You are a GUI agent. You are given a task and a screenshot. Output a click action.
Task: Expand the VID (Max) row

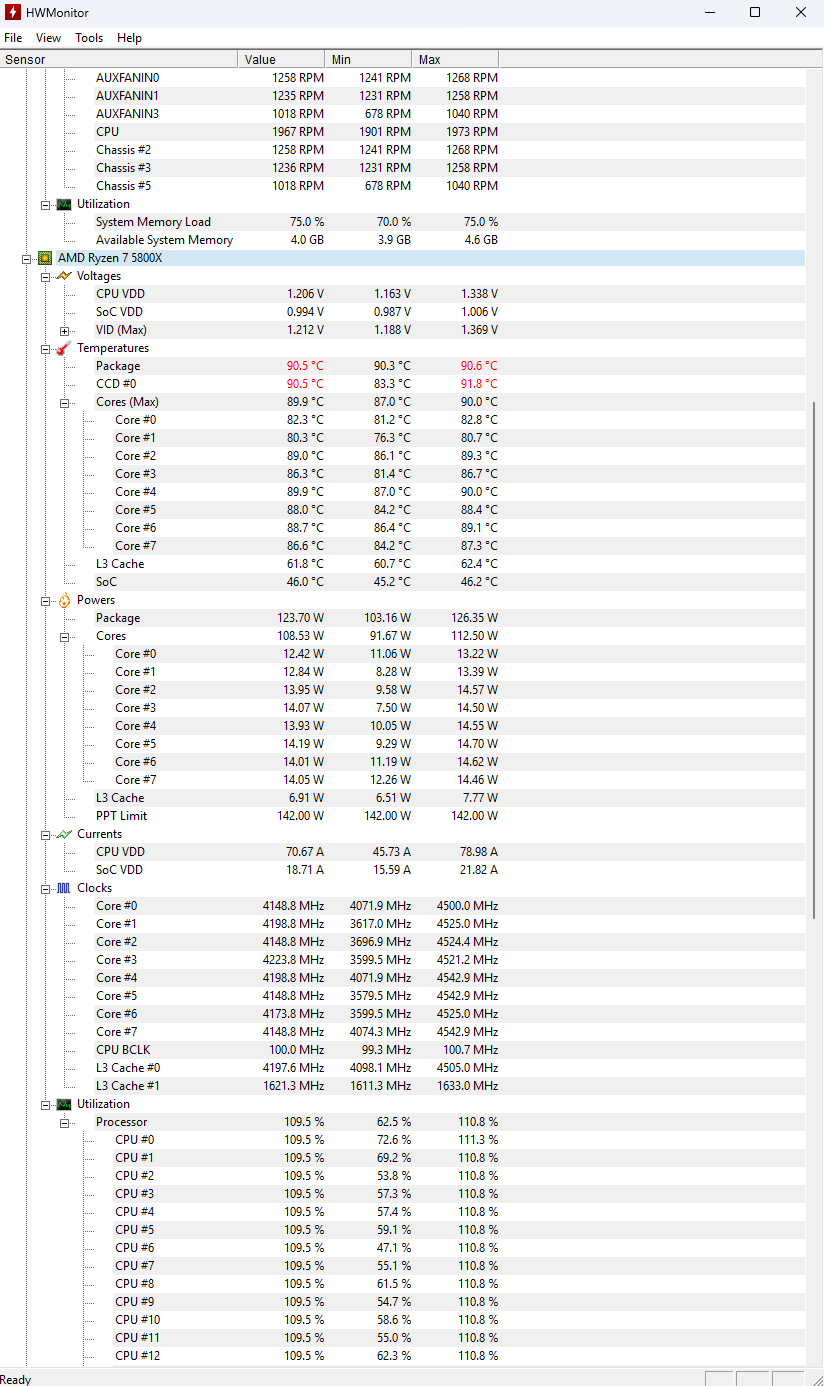[x=65, y=330]
